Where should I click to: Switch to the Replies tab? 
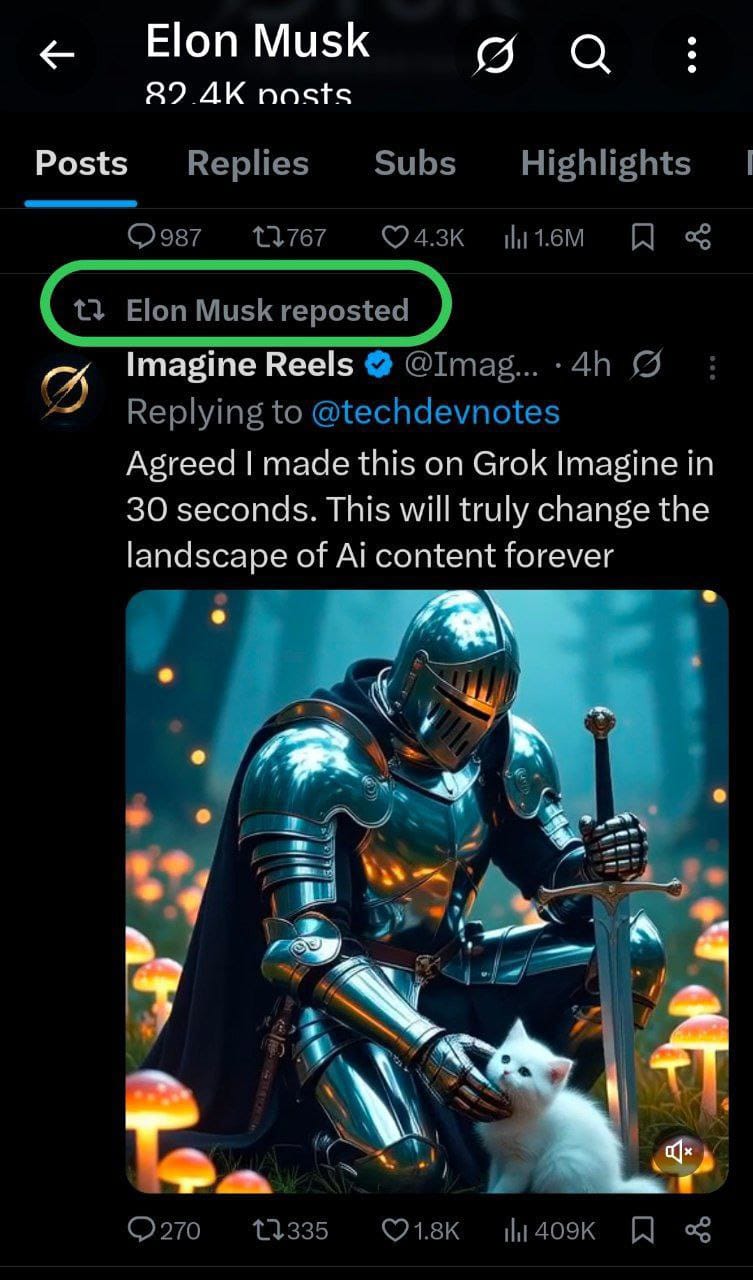click(247, 163)
